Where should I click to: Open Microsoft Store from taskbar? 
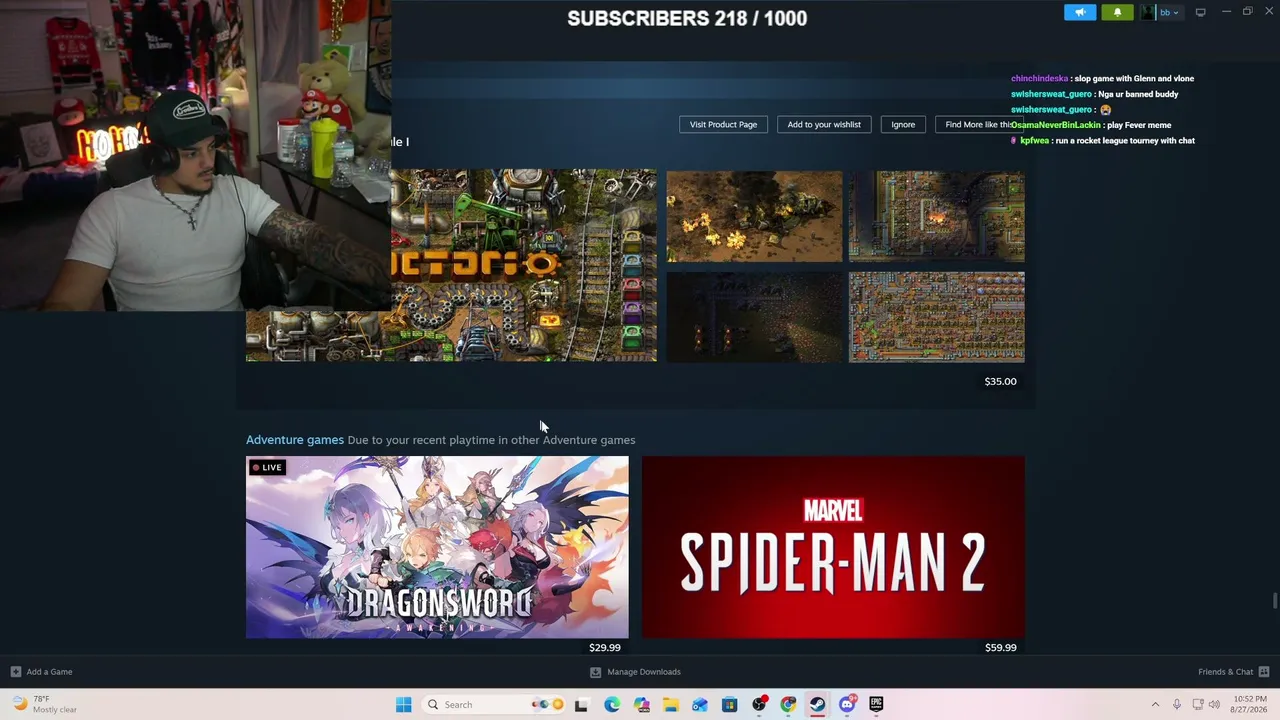click(x=729, y=705)
